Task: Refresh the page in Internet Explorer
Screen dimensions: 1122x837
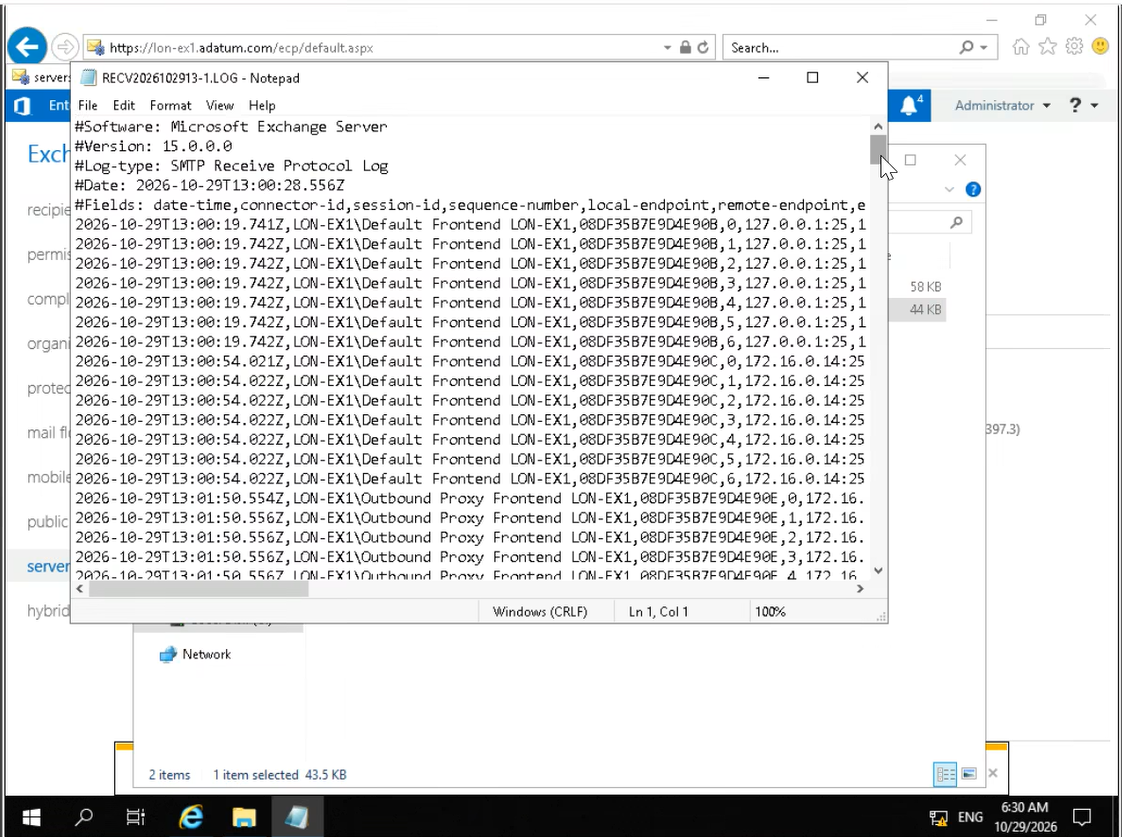Action: click(703, 47)
